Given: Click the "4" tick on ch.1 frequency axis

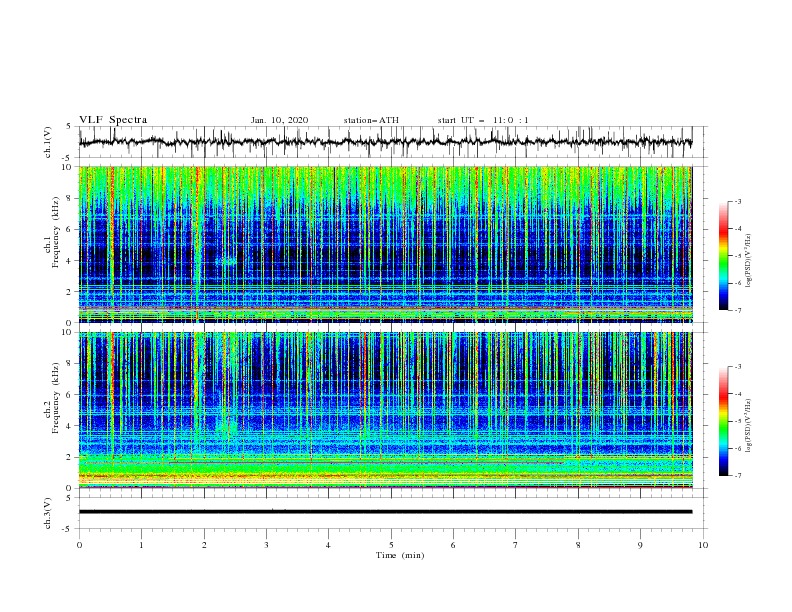Looking at the screenshot, I should point(70,261).
